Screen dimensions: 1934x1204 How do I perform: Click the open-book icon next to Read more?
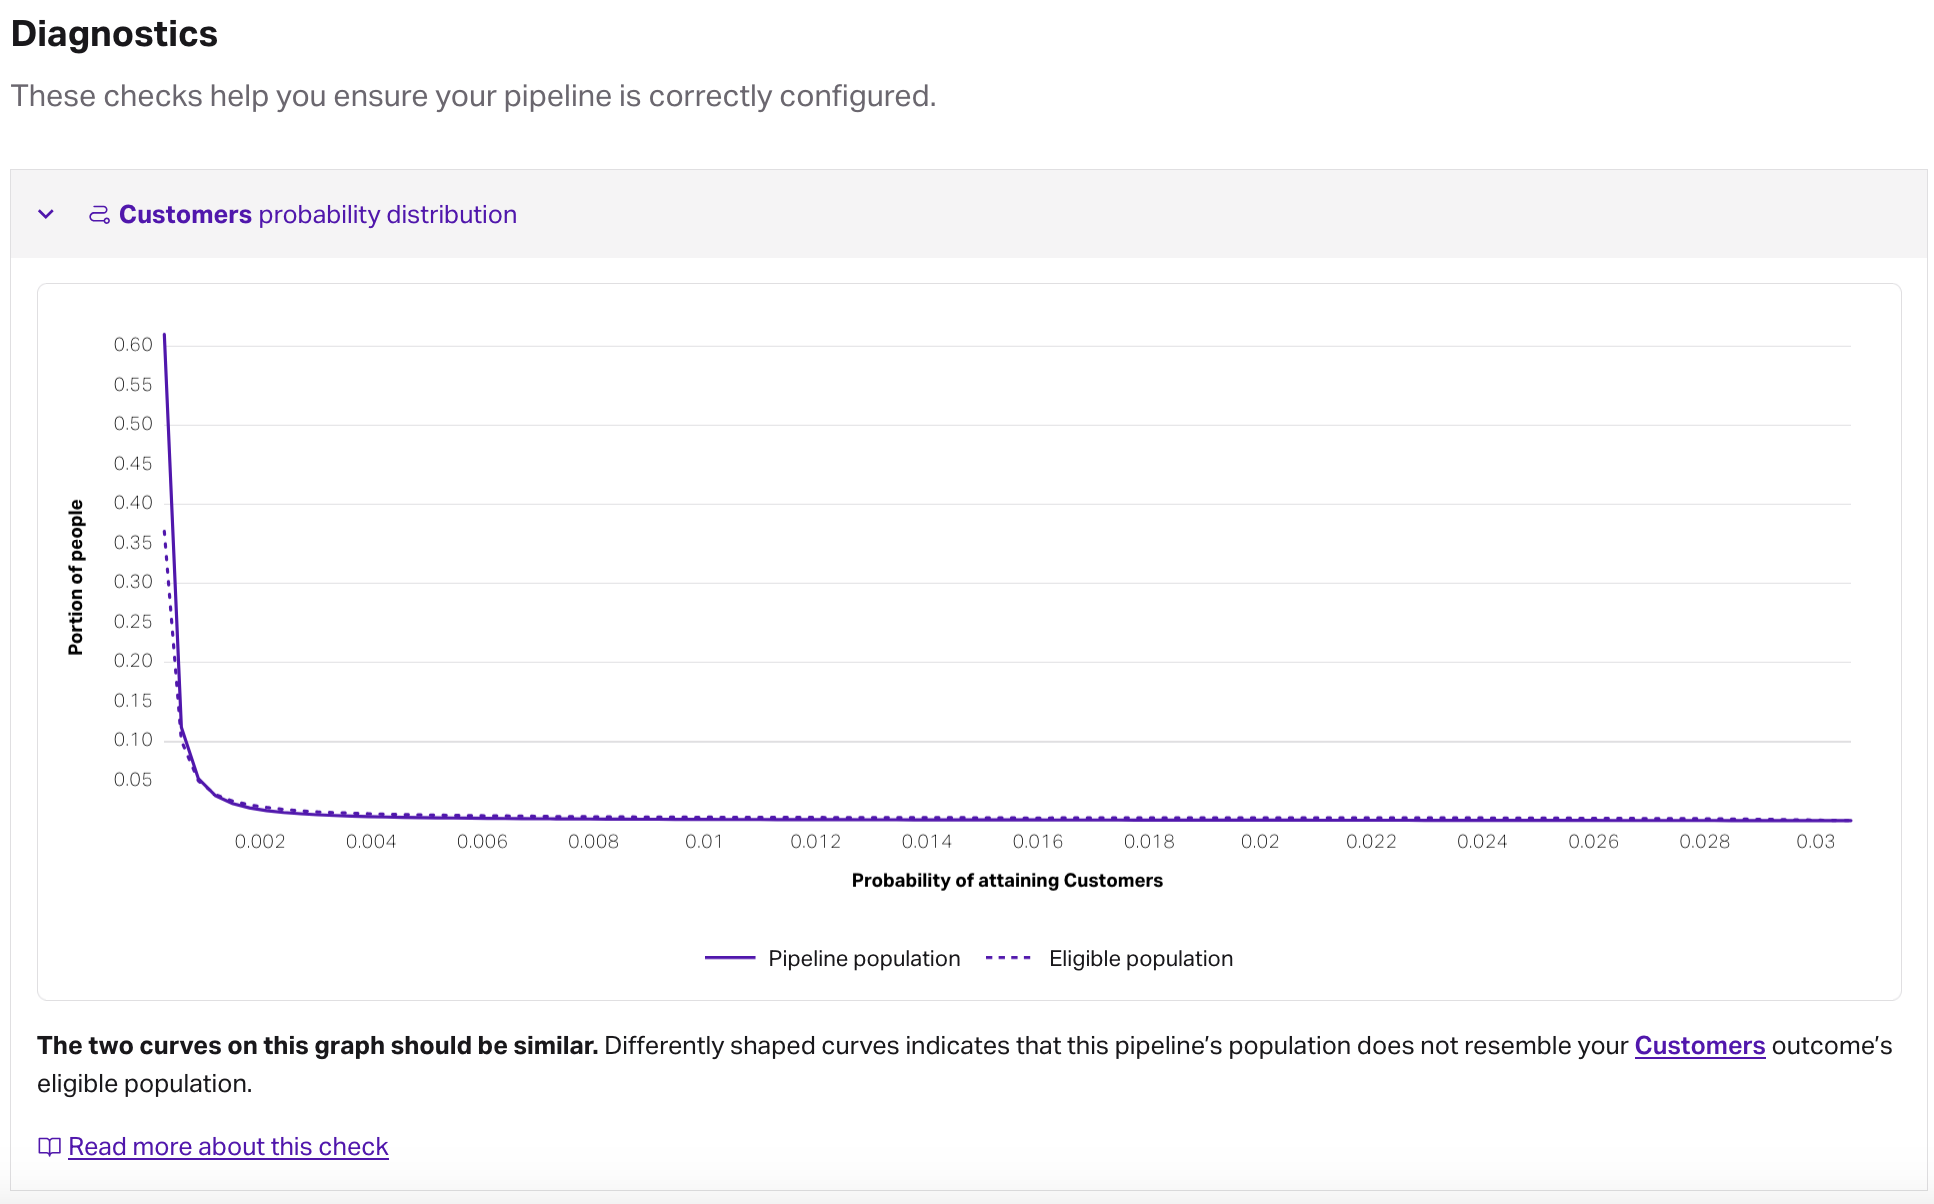click(48, 1147)
